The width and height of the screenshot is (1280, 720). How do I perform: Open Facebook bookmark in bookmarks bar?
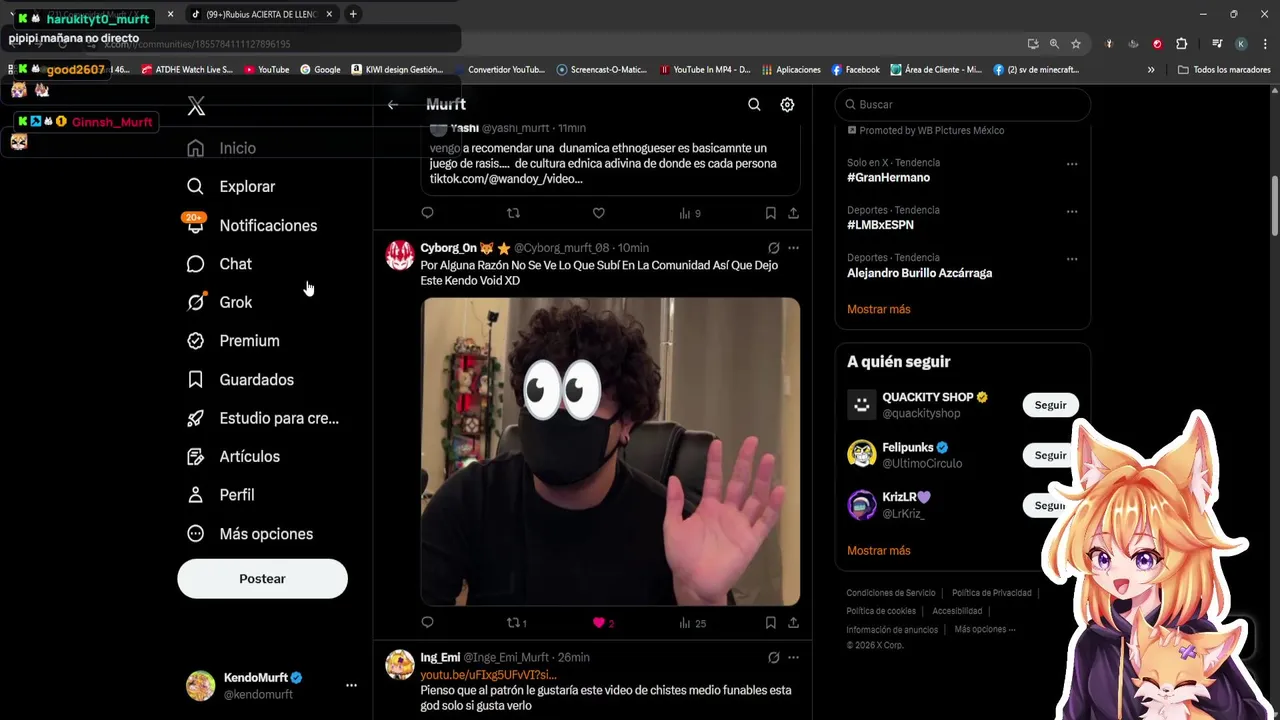pyautogui.click(x=855, y=70)
